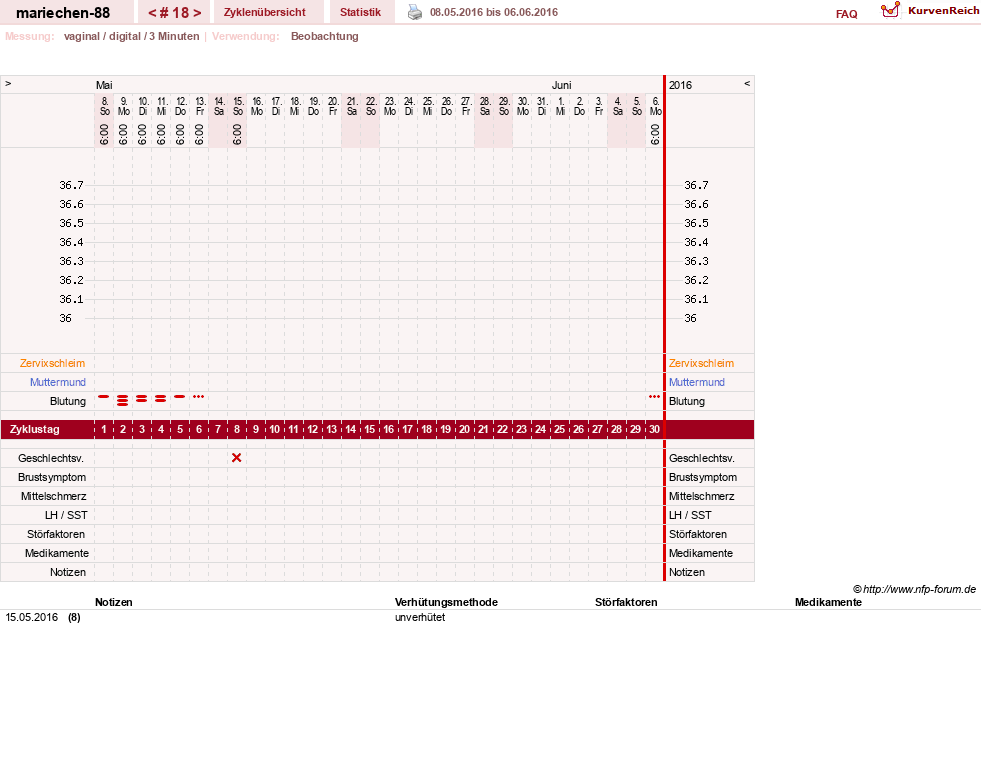Collapse chart with top-right < arrow
The width and height of the screenshot is (981, 781).
point(746,84)
